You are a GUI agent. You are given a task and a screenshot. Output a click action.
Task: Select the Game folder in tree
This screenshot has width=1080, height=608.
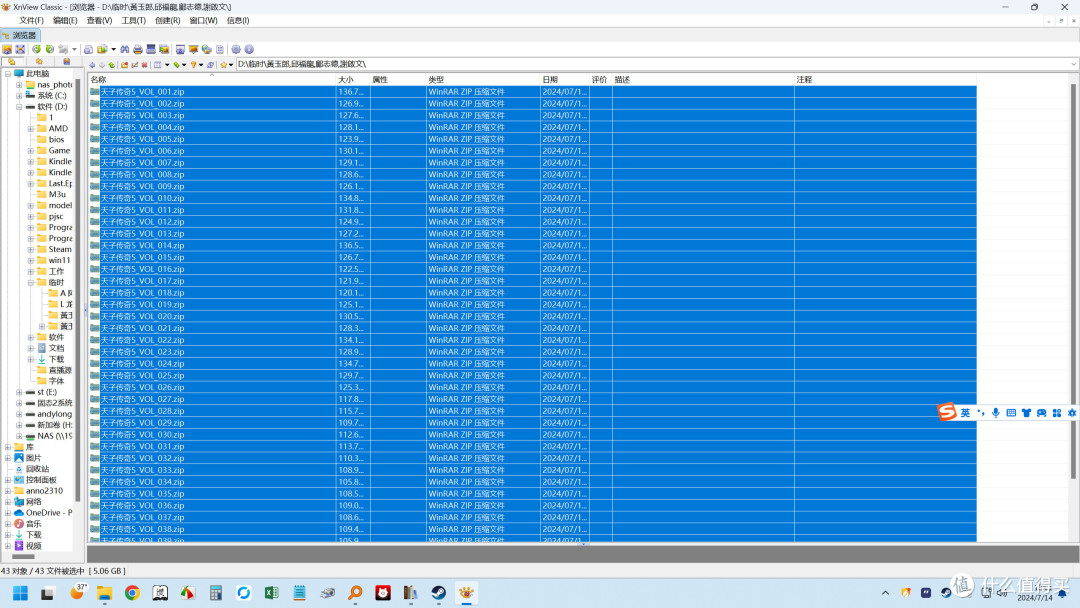(x=59, y=151)
